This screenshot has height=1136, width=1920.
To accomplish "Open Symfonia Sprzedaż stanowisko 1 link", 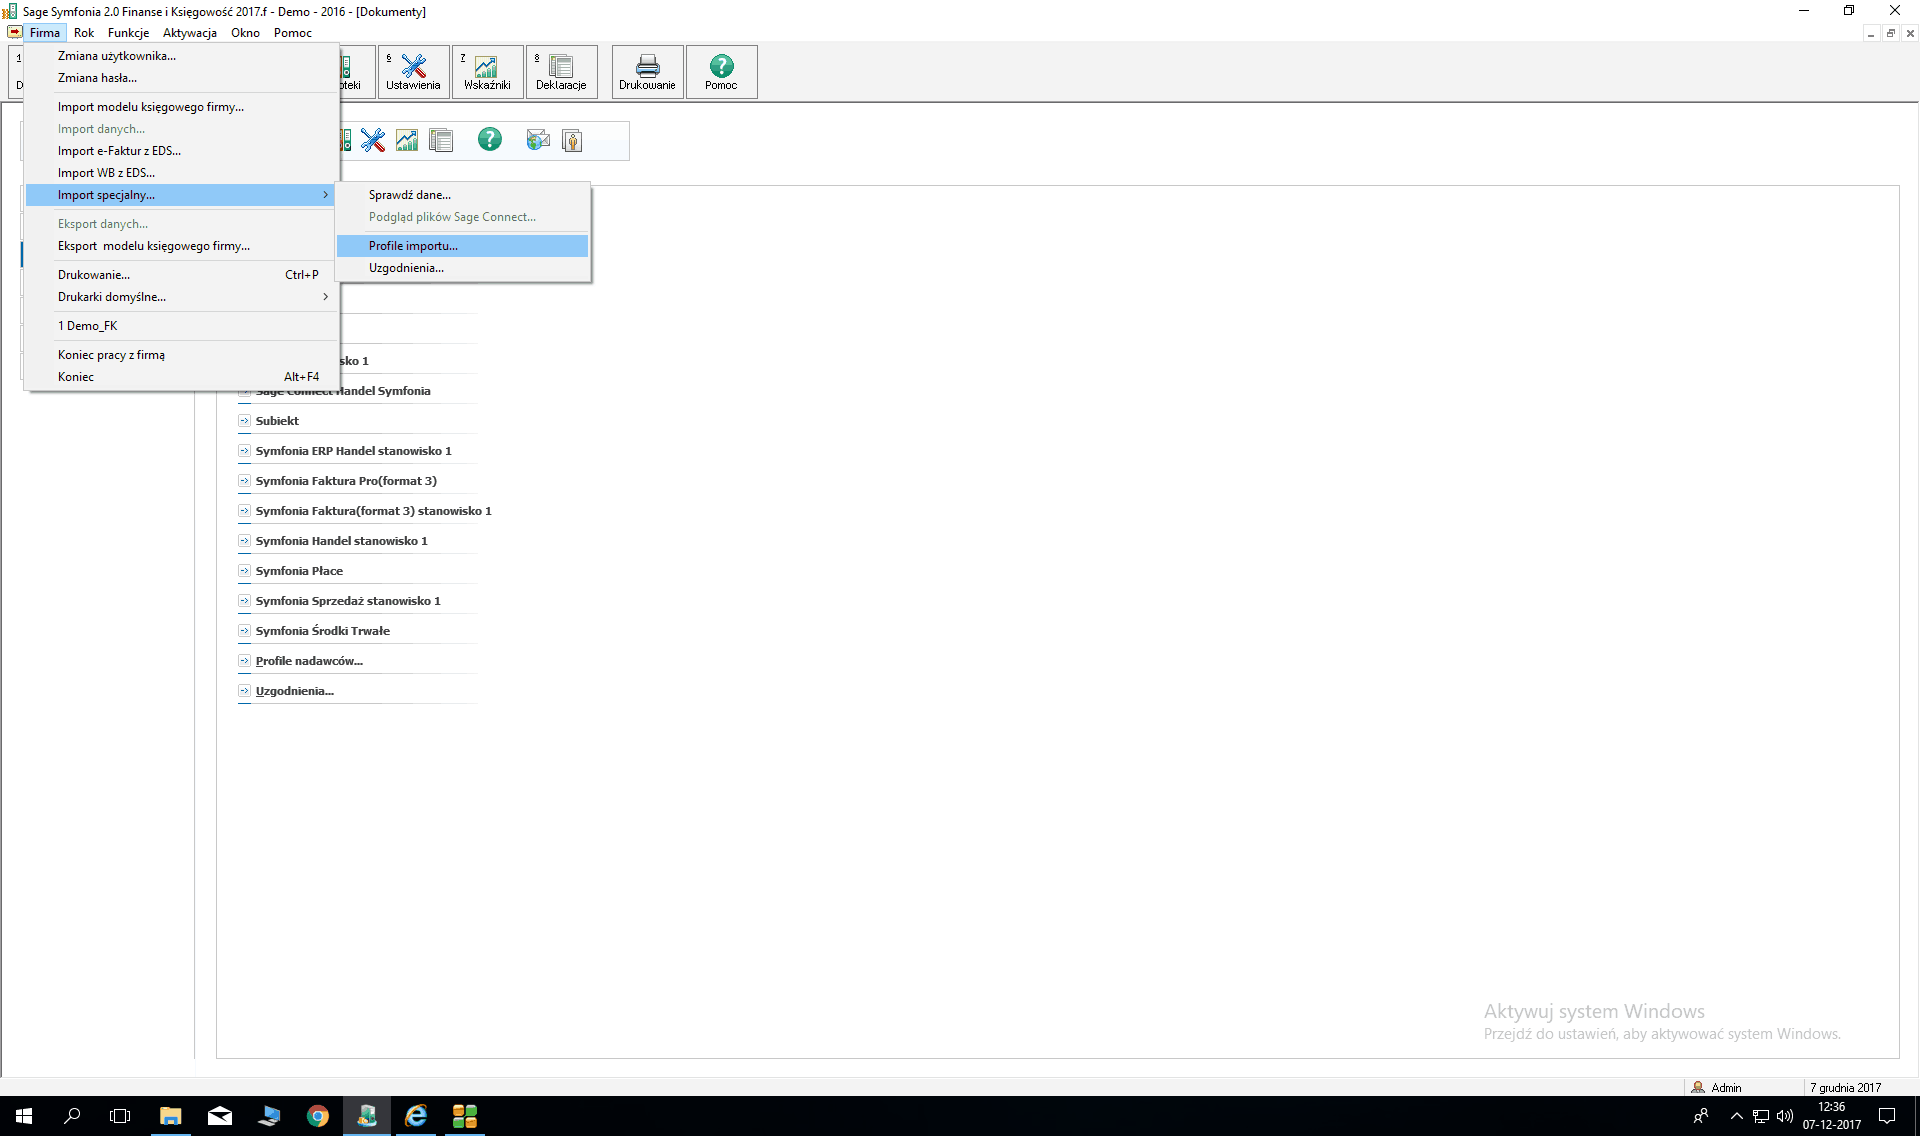I will 348,601.
